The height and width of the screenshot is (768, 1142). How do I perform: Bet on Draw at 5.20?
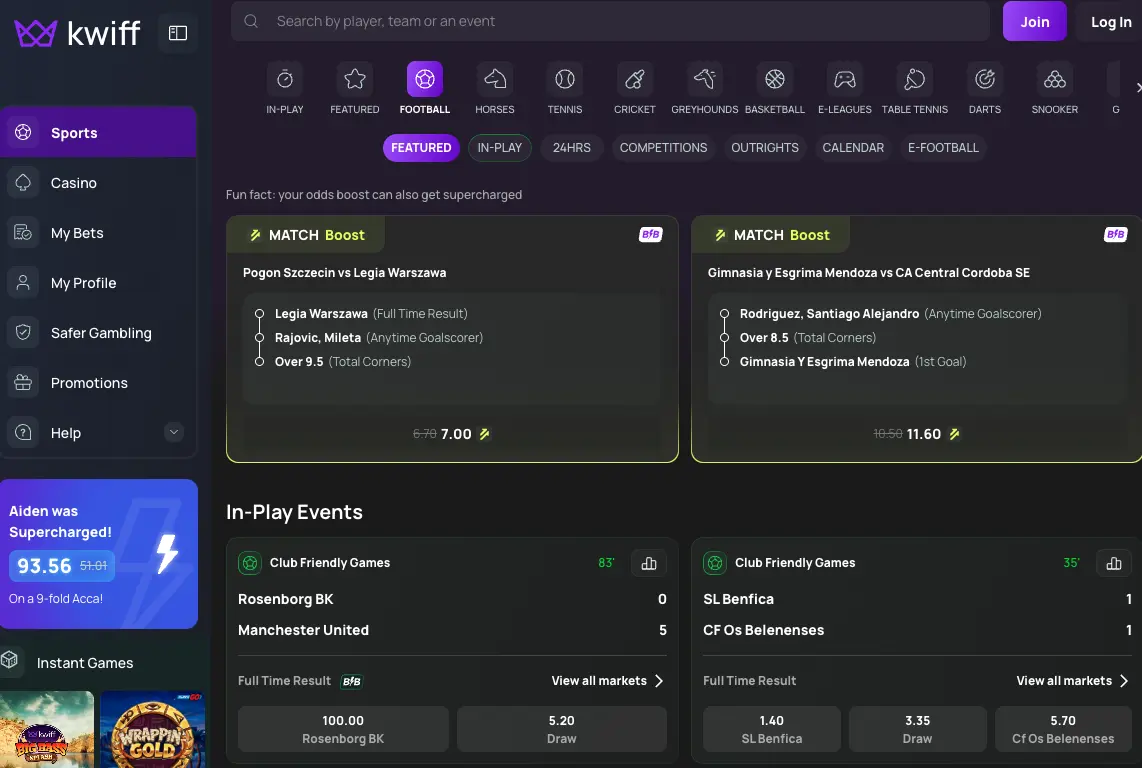(562, 729)
